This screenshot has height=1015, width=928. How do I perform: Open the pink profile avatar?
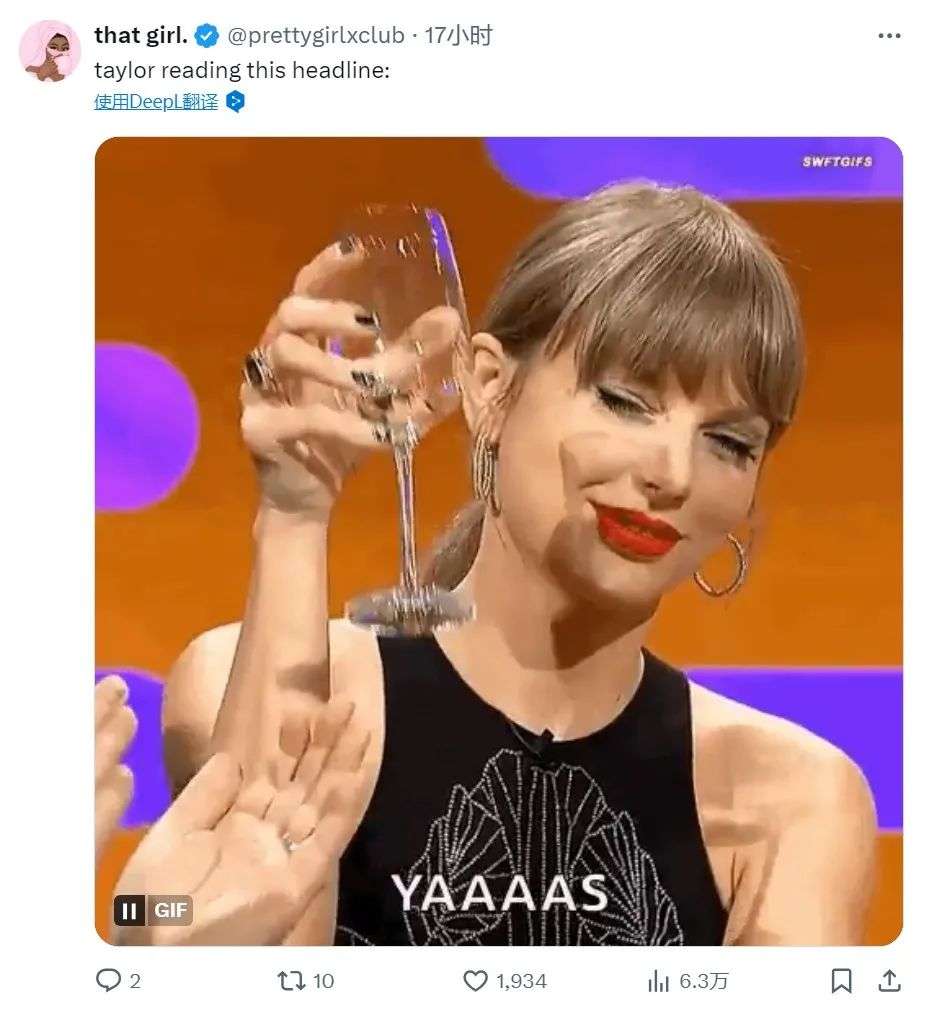coord(50,50)
